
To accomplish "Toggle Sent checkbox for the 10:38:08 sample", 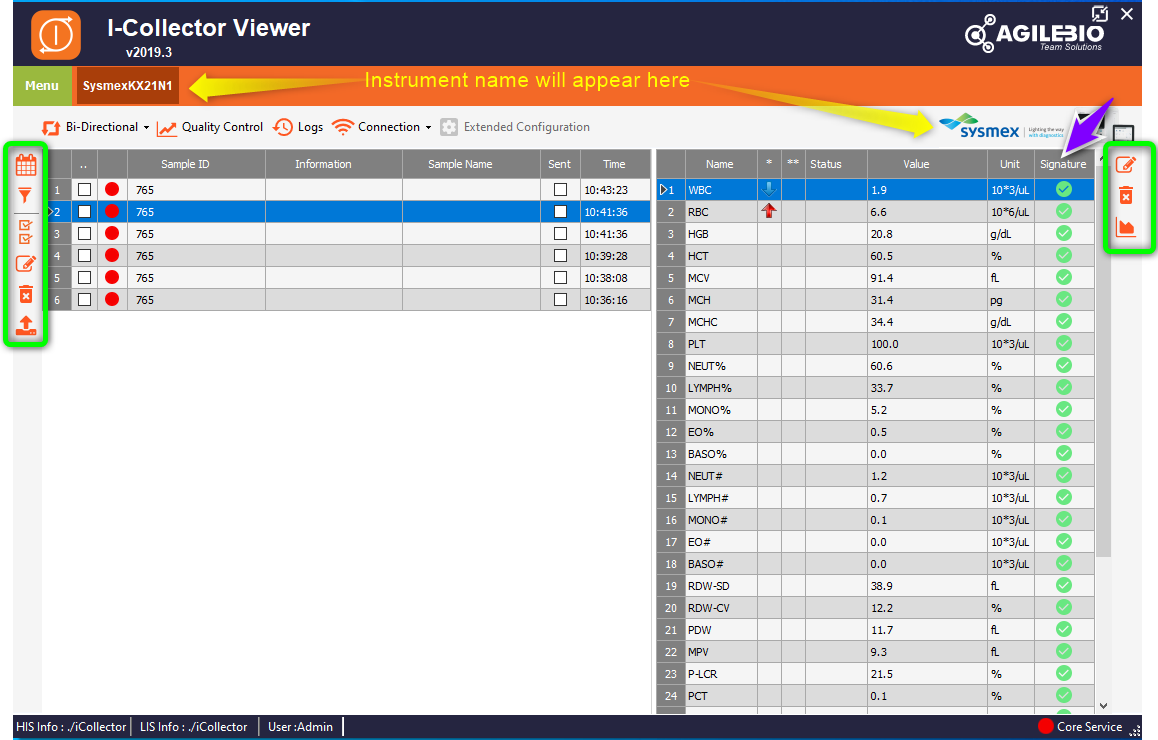I will pos(561,278).
